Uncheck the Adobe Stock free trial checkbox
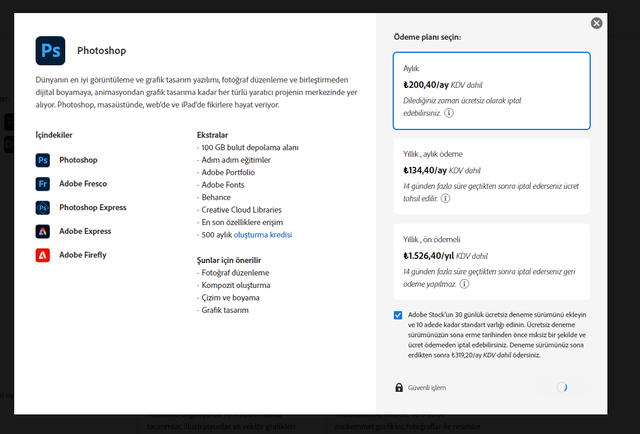 tap(399, 315)
